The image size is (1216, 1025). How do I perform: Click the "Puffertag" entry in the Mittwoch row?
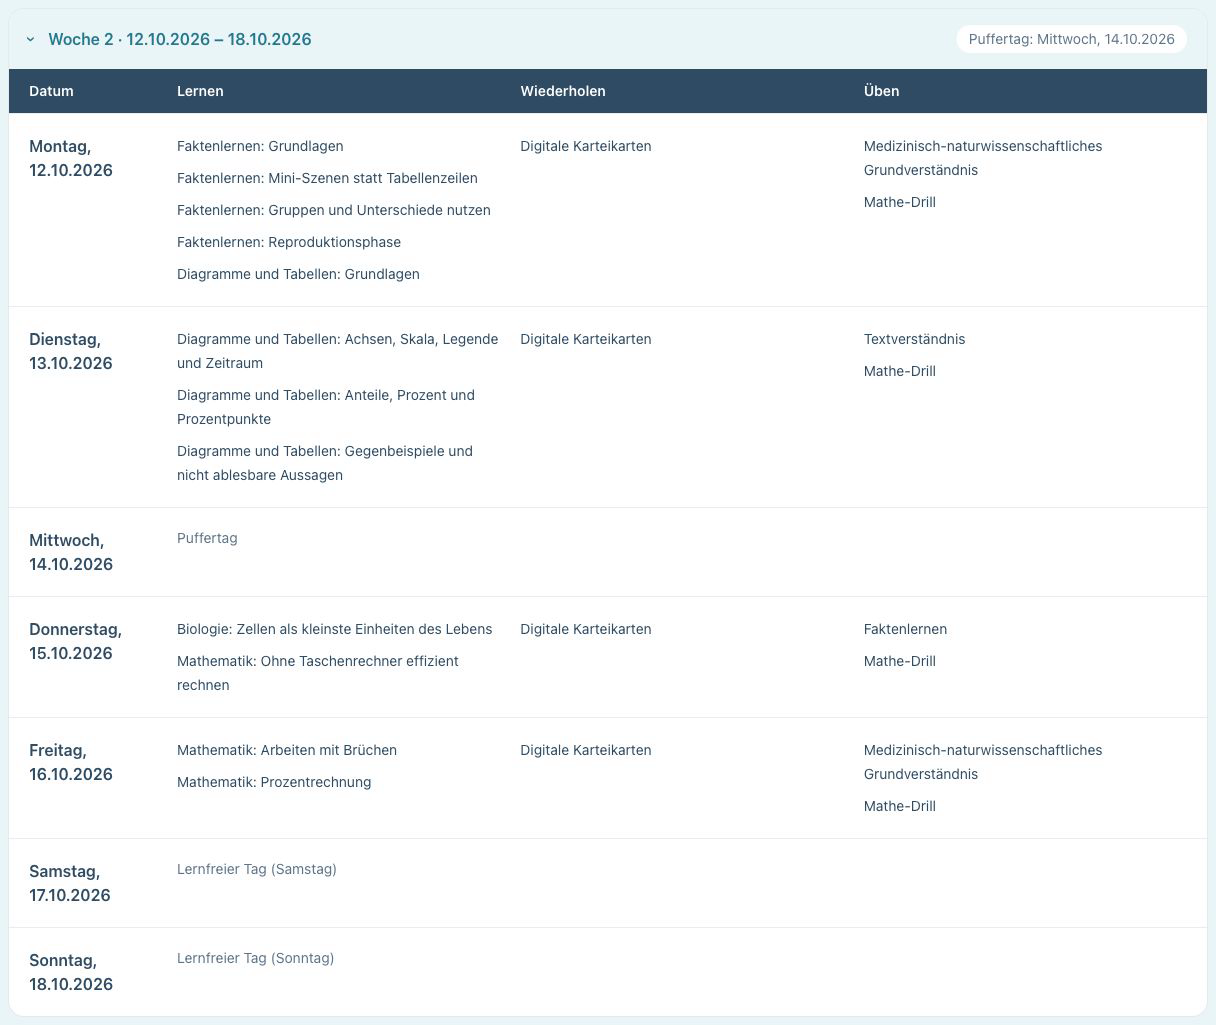(207, 538)
